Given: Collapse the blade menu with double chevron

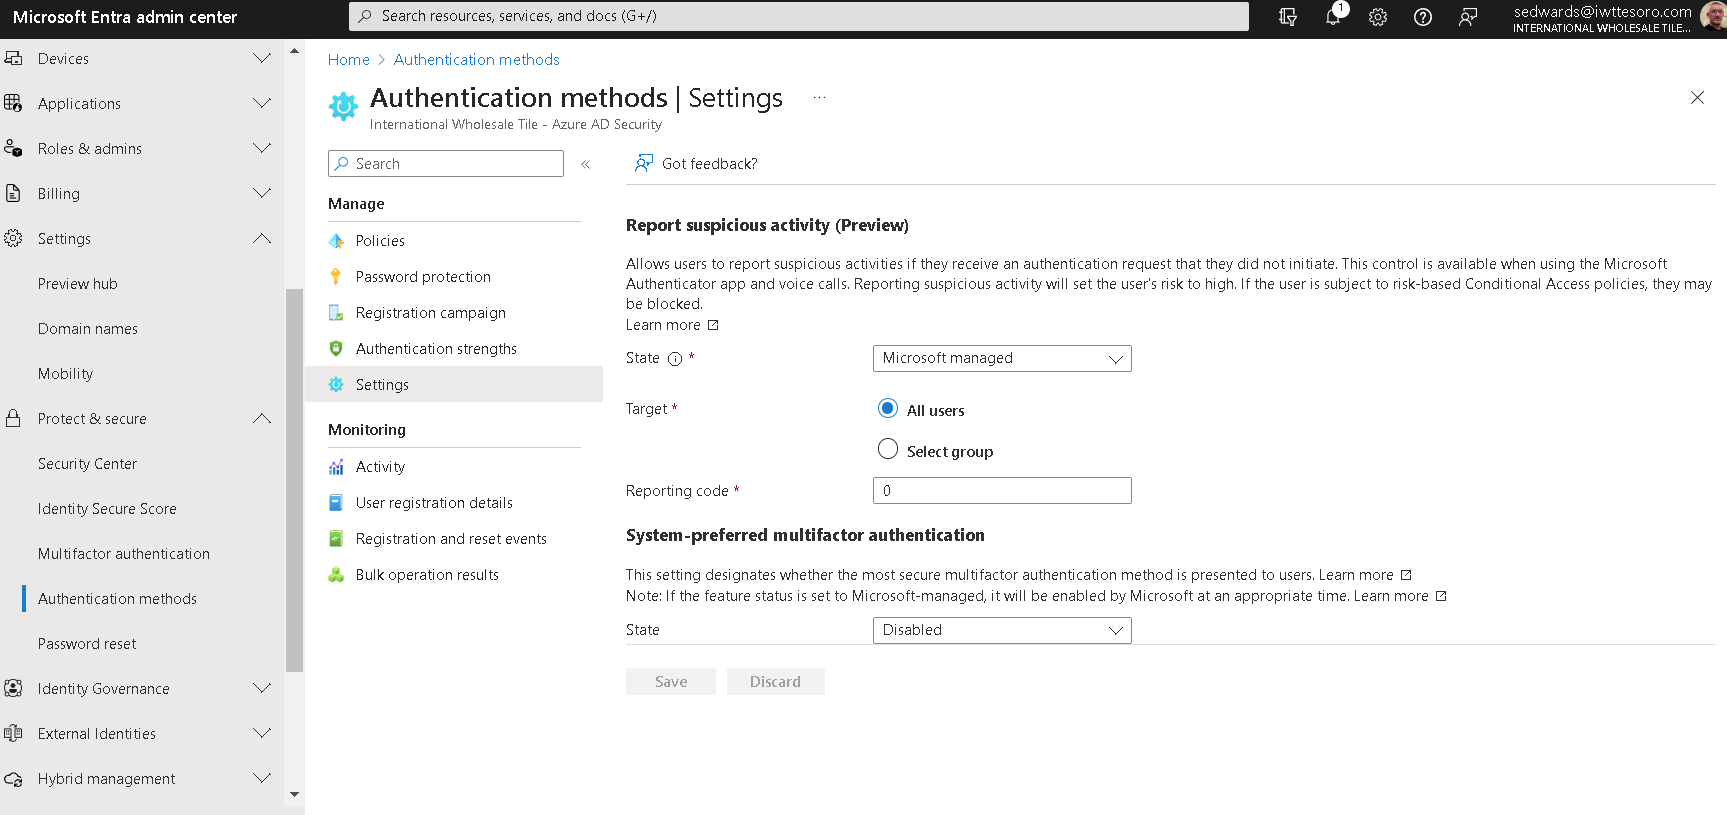Looking at the screenshot, I should 586,164.
